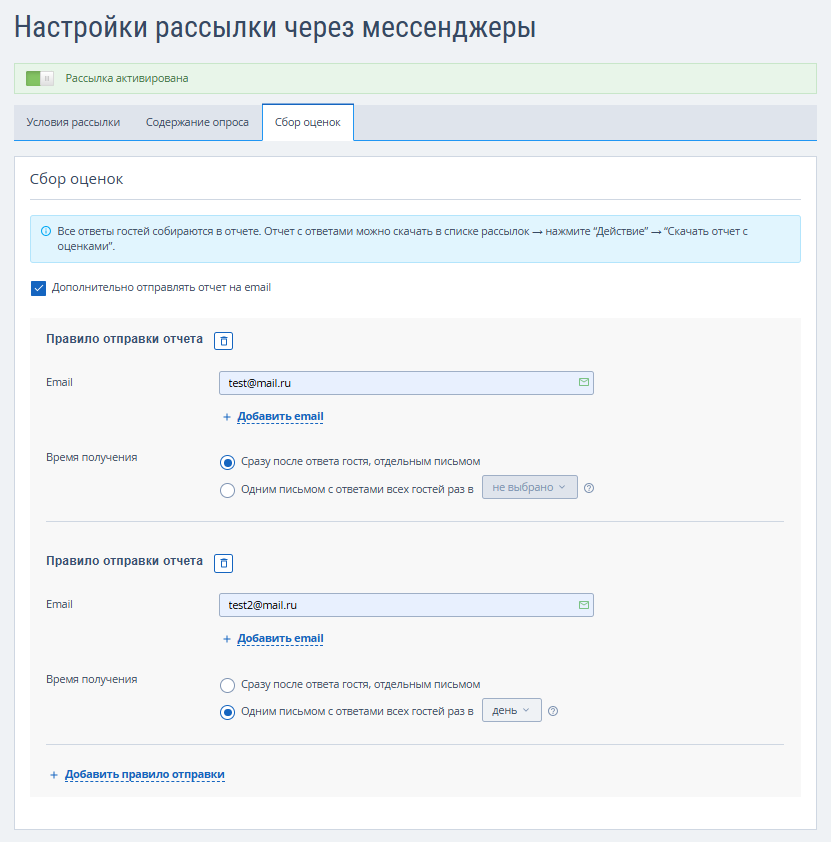Screen dimensions: 831x842
Task: Click envelope icon in test2@mail.ru field
Action: click(584, 605)
